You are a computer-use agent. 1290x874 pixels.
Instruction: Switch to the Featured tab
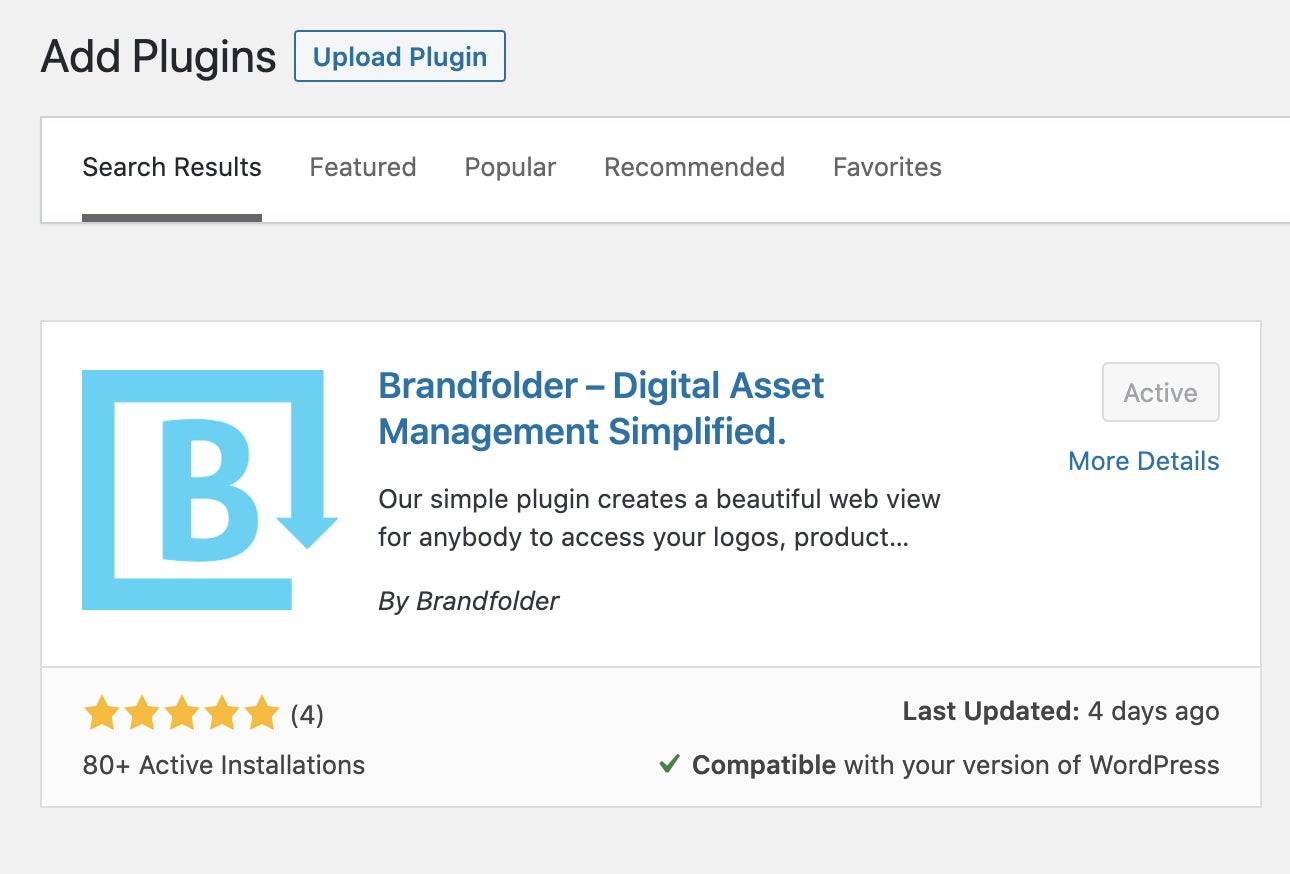tap(363, 167)
